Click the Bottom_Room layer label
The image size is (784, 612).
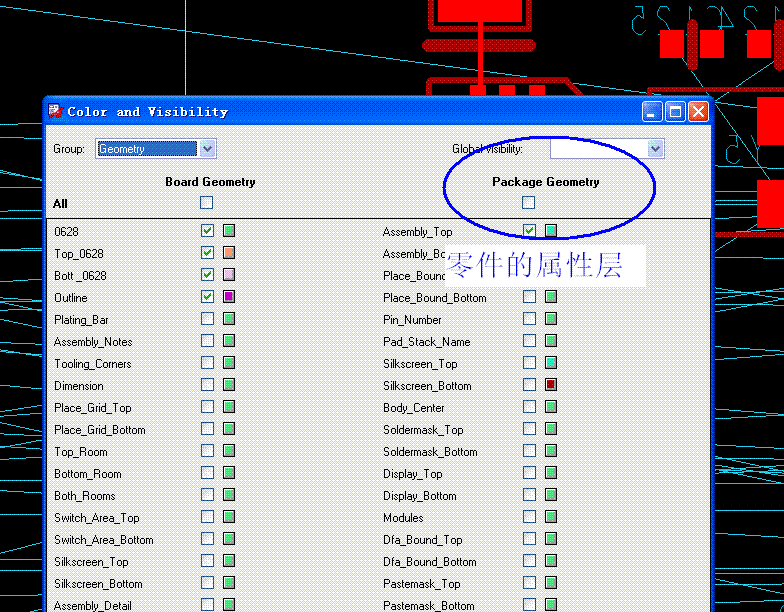[88, 474]
